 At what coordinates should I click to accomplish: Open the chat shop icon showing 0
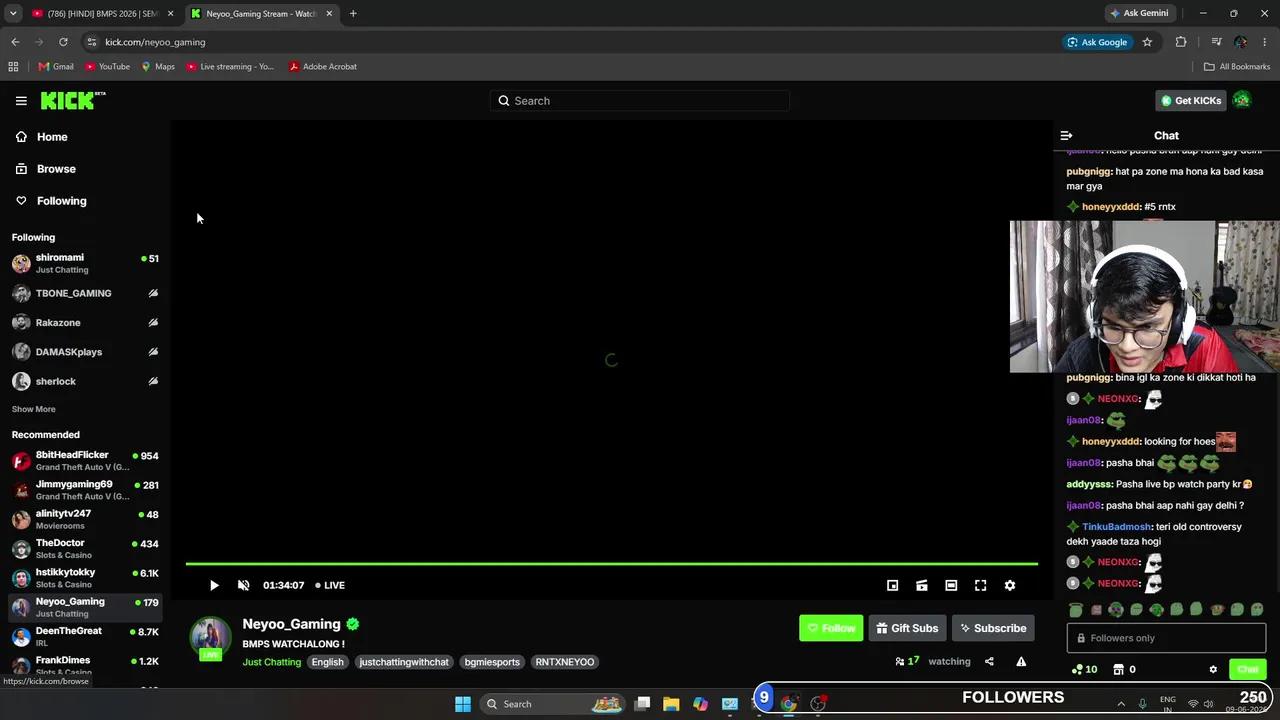point(1125,670)
